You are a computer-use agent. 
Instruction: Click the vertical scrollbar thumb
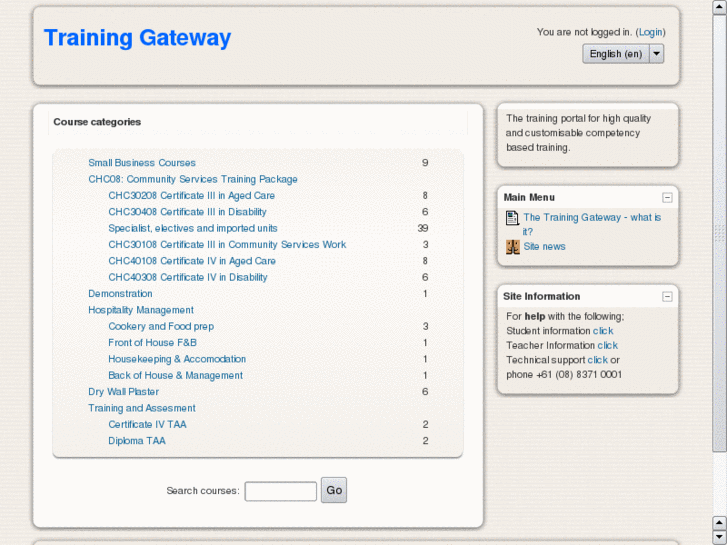pos(720,233)
